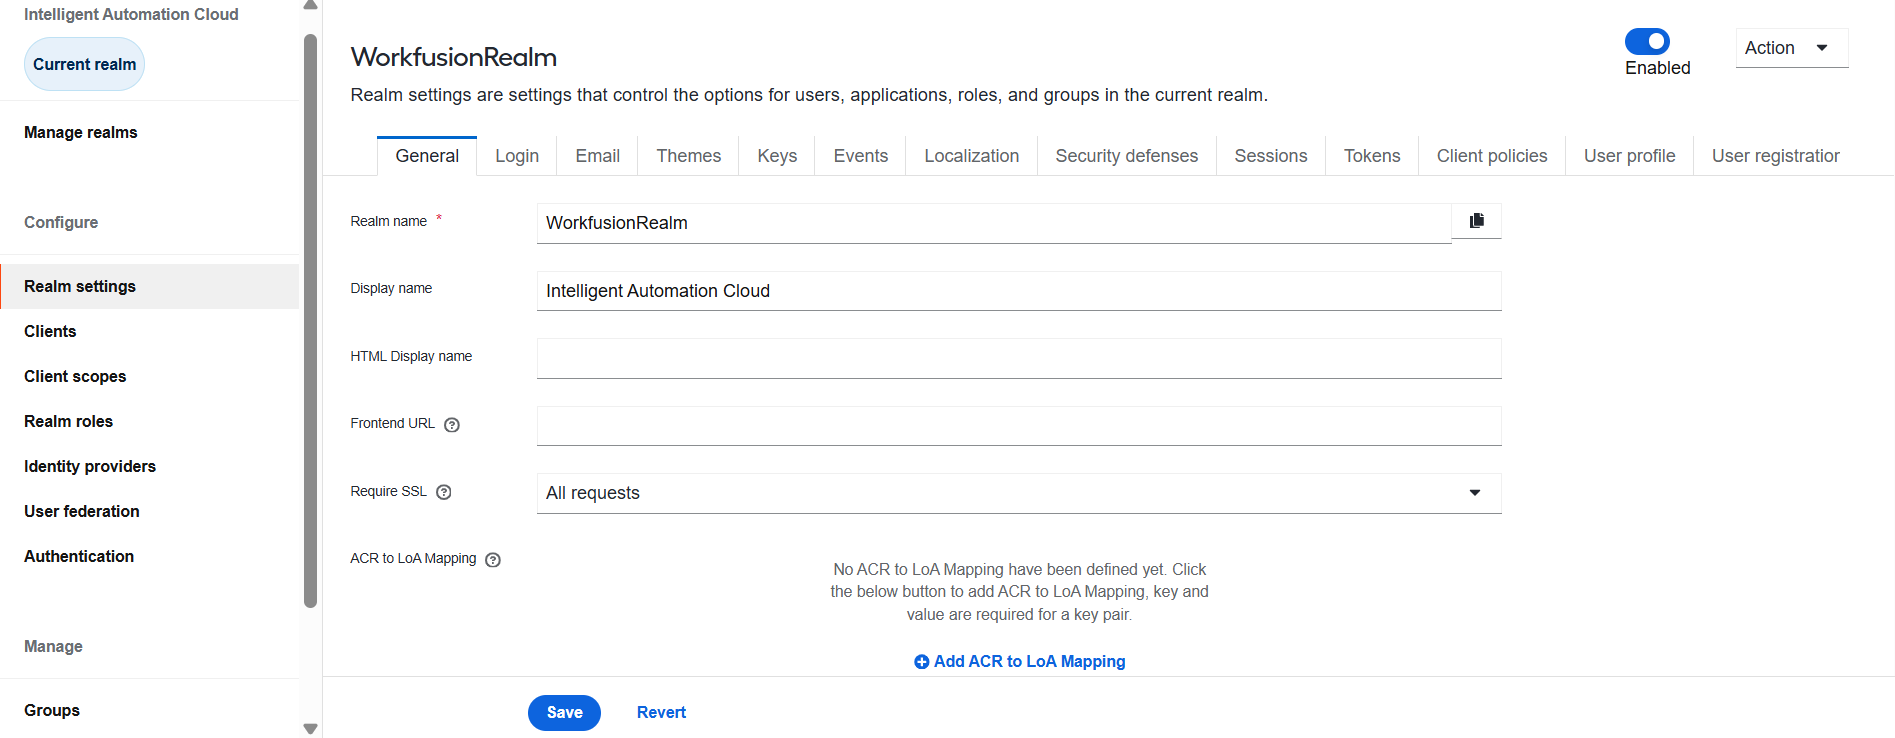Go to Client scopes

150,377
